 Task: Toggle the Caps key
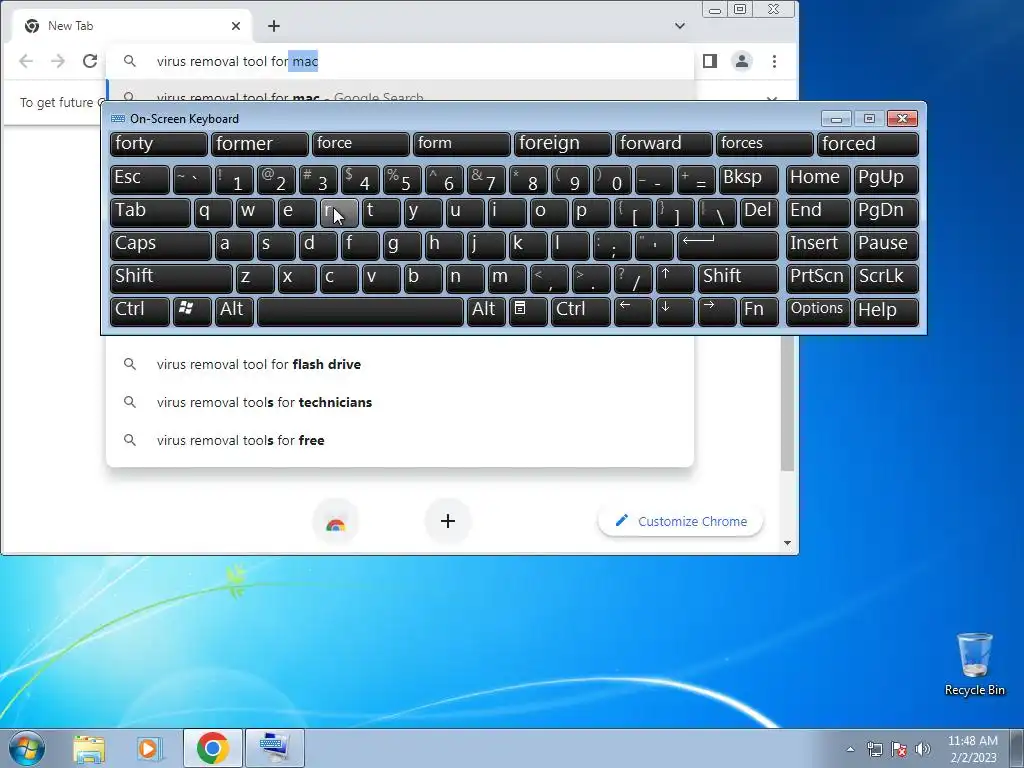(x=161, y=244)
